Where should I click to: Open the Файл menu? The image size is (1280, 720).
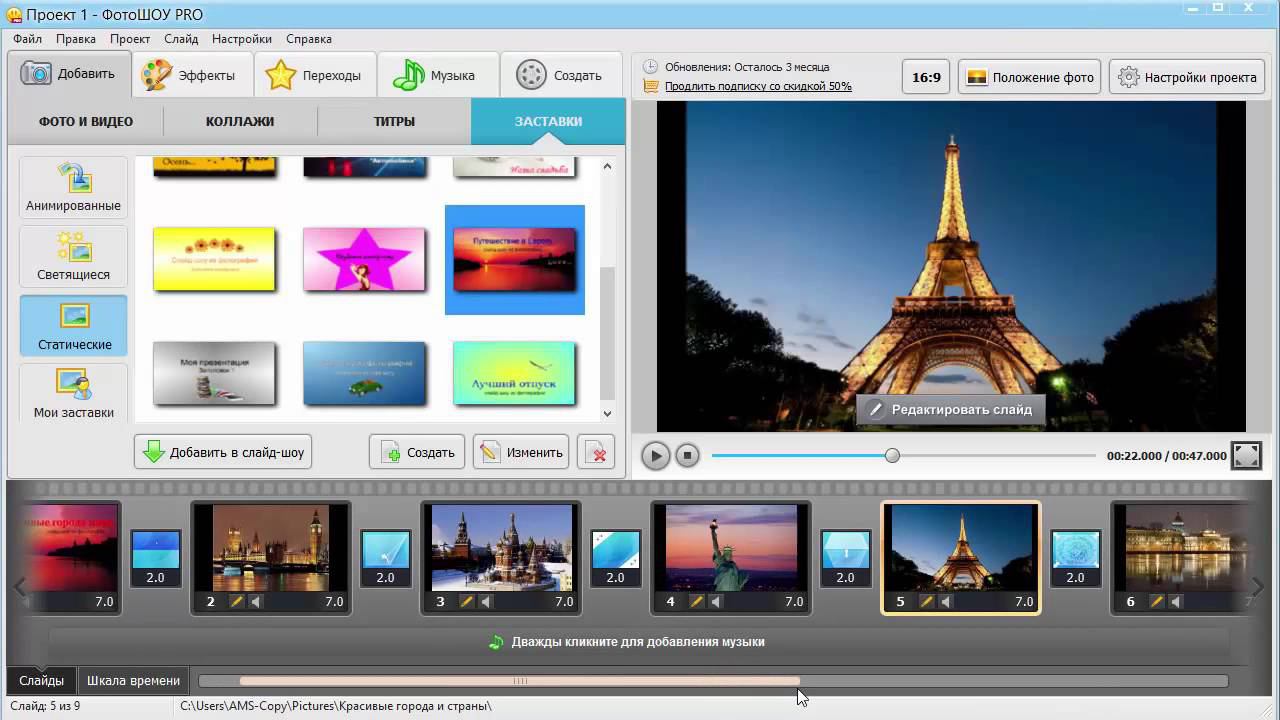(x=28, y=39)
